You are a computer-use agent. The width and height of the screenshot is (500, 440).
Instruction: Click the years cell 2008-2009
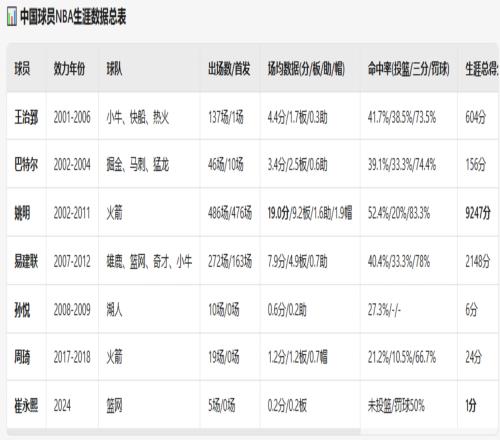72,310
